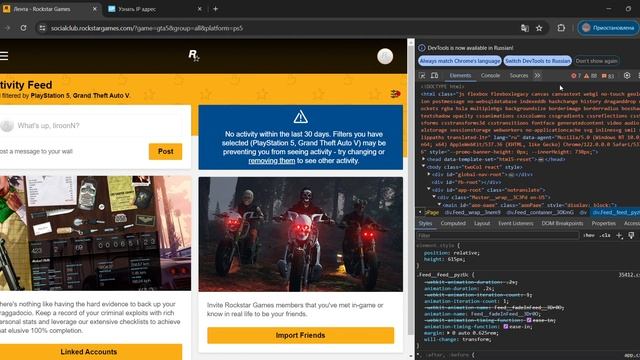The width and height of the screenshot is (640, 360).
Task: Focus the What's up, tiroonN? input
Action: (100, 125)
